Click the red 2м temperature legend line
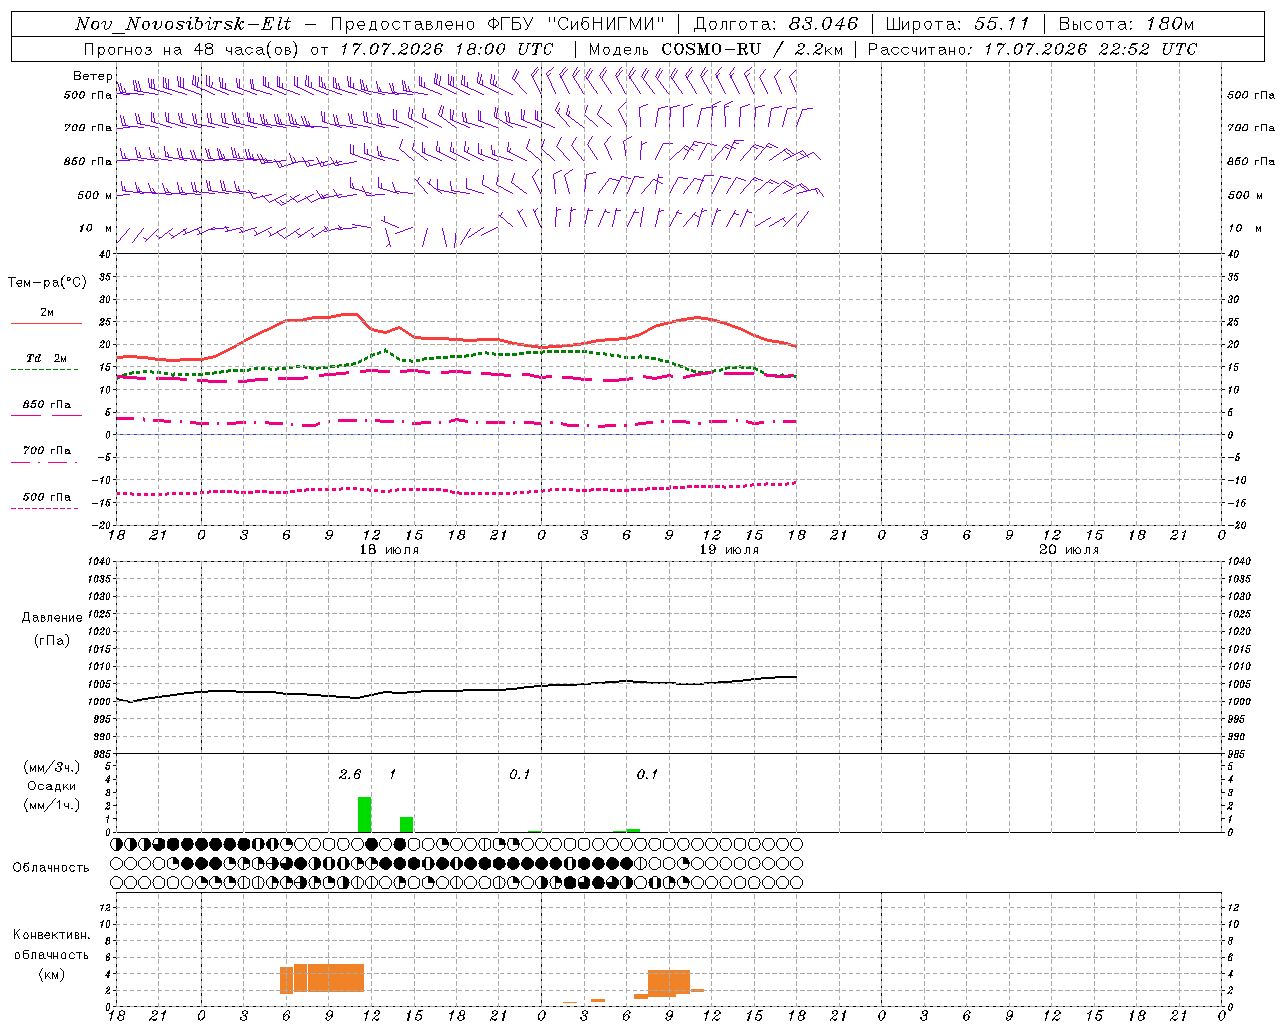Screen dimensions: 1280x1024 pyautogui.click(x=47, y=323)
